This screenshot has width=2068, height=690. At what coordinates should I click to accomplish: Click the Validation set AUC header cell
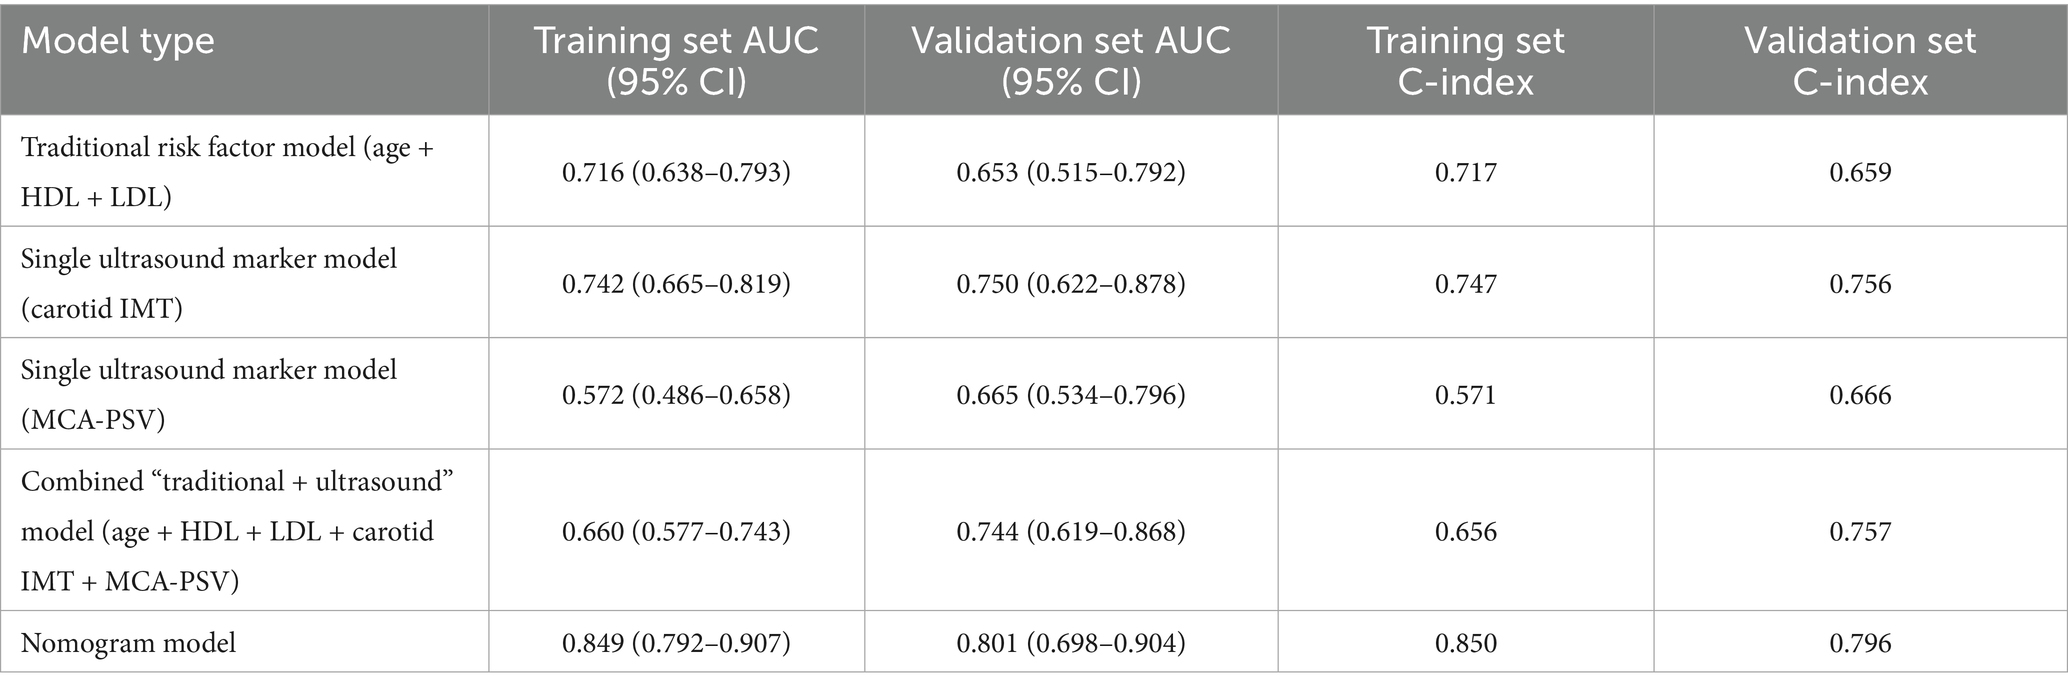point(1071,60)
